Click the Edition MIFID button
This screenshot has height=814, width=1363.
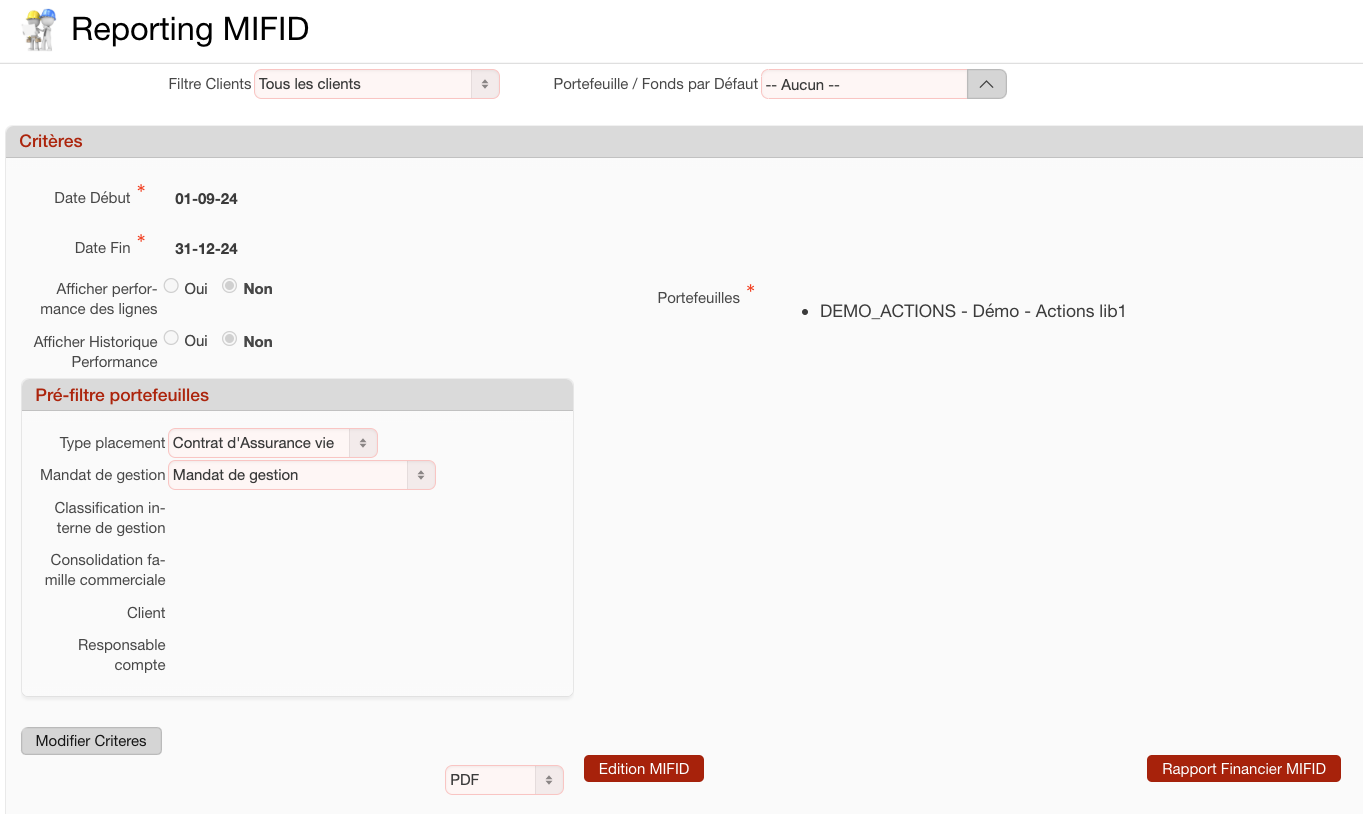click(x=643, y=769)
